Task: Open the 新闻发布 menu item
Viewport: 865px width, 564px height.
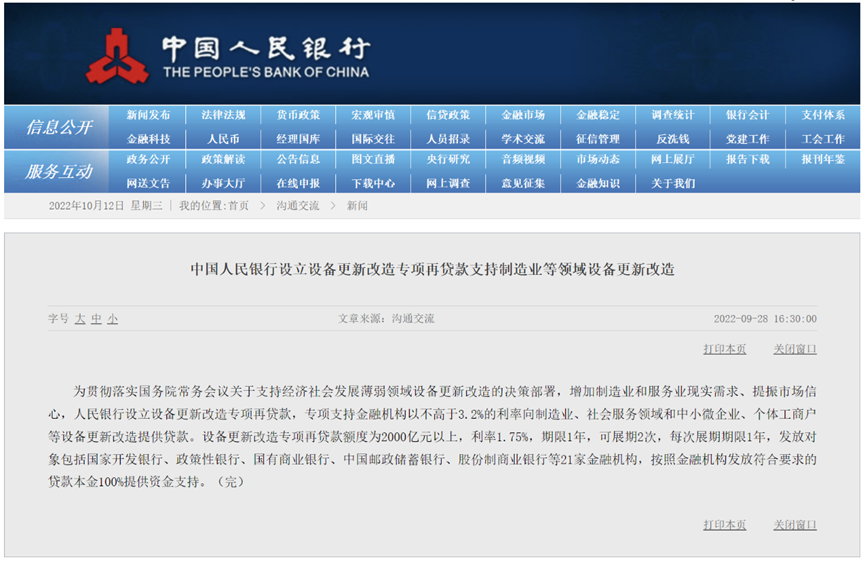Action: click(148, 115)
